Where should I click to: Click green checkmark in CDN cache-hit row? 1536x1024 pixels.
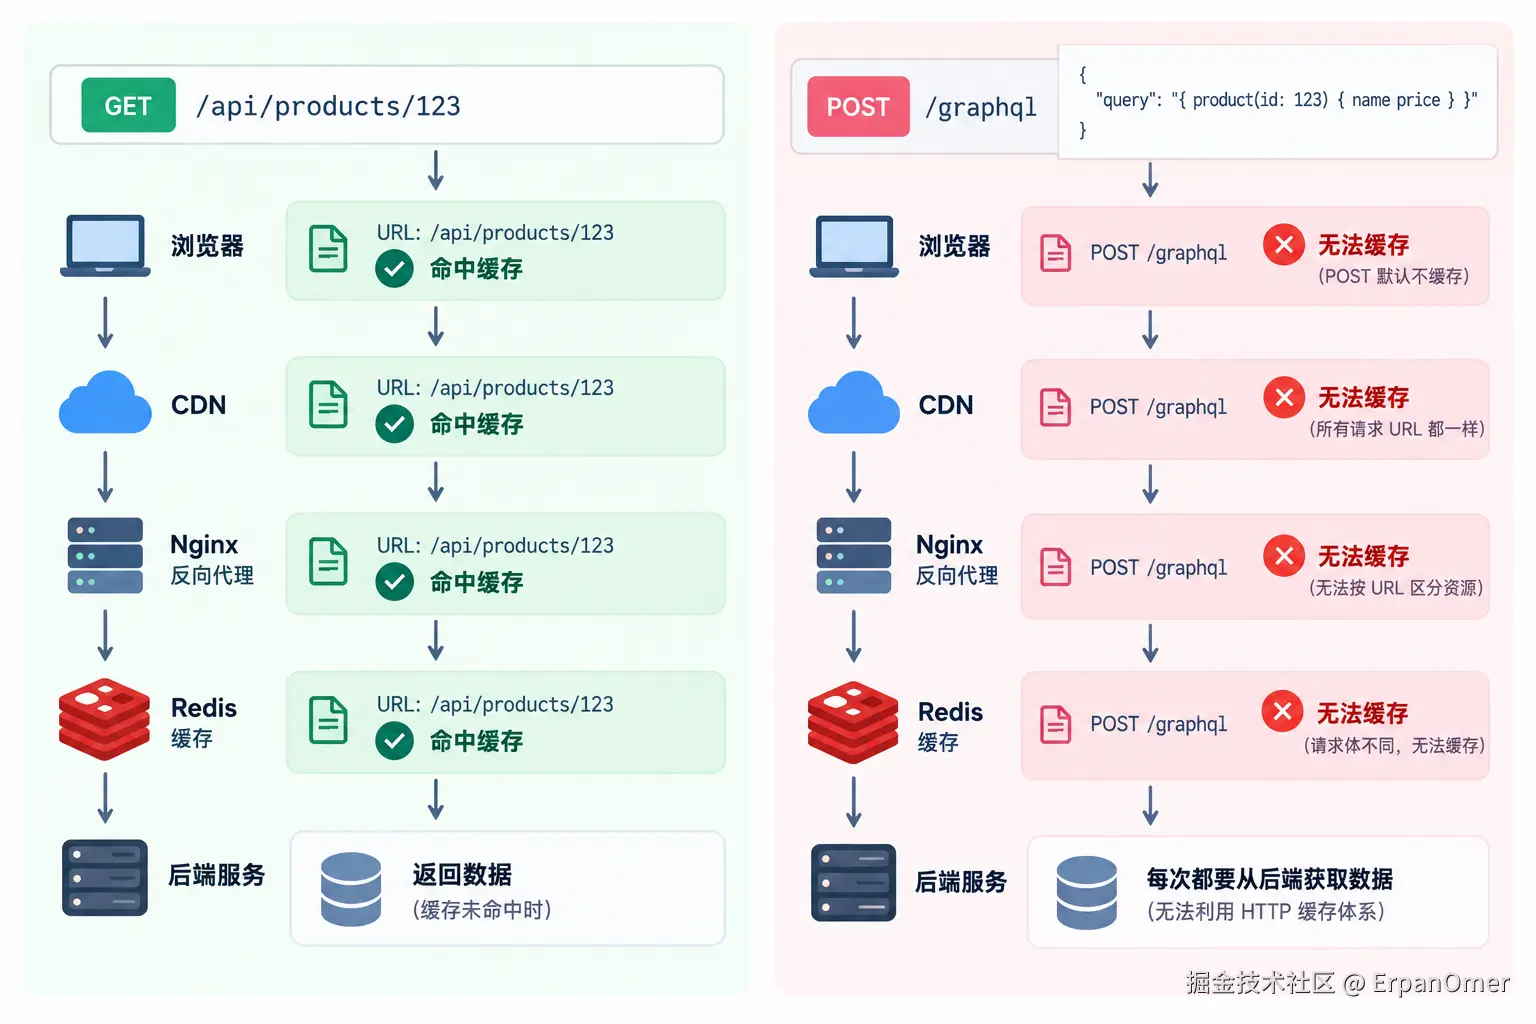395,424
